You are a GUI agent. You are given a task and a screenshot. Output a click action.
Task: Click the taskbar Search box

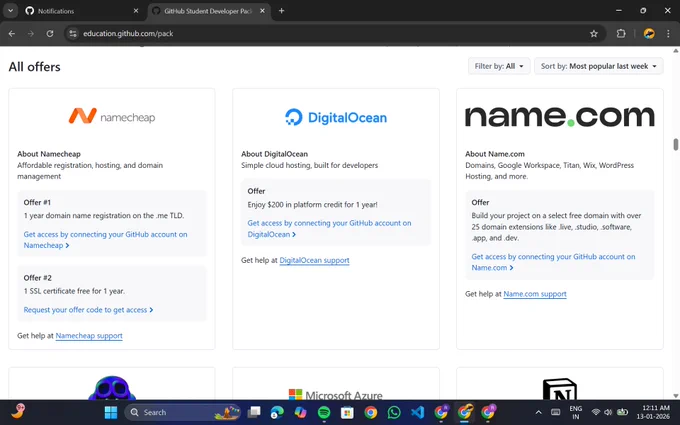tap(183, 412)
